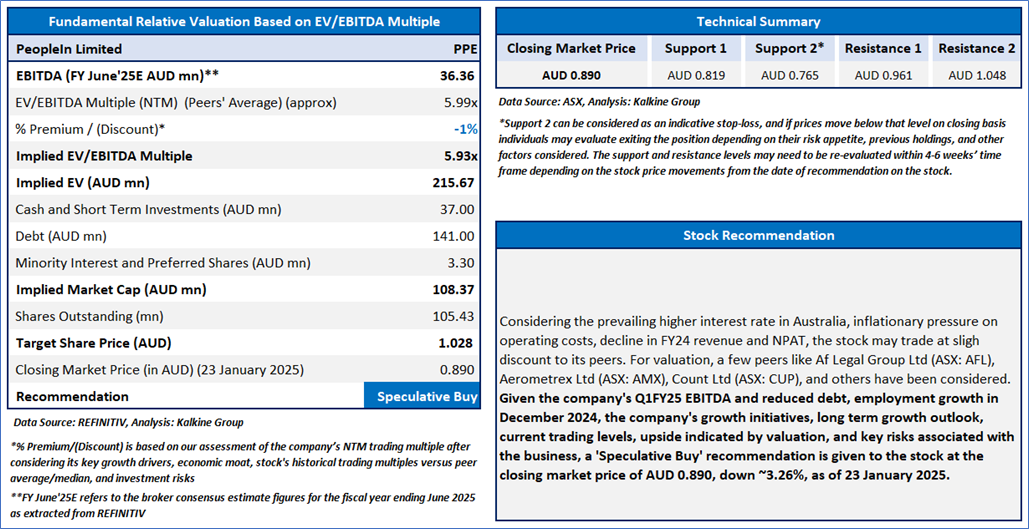Click the 'Resistance 1' column header

click(883, 49)
